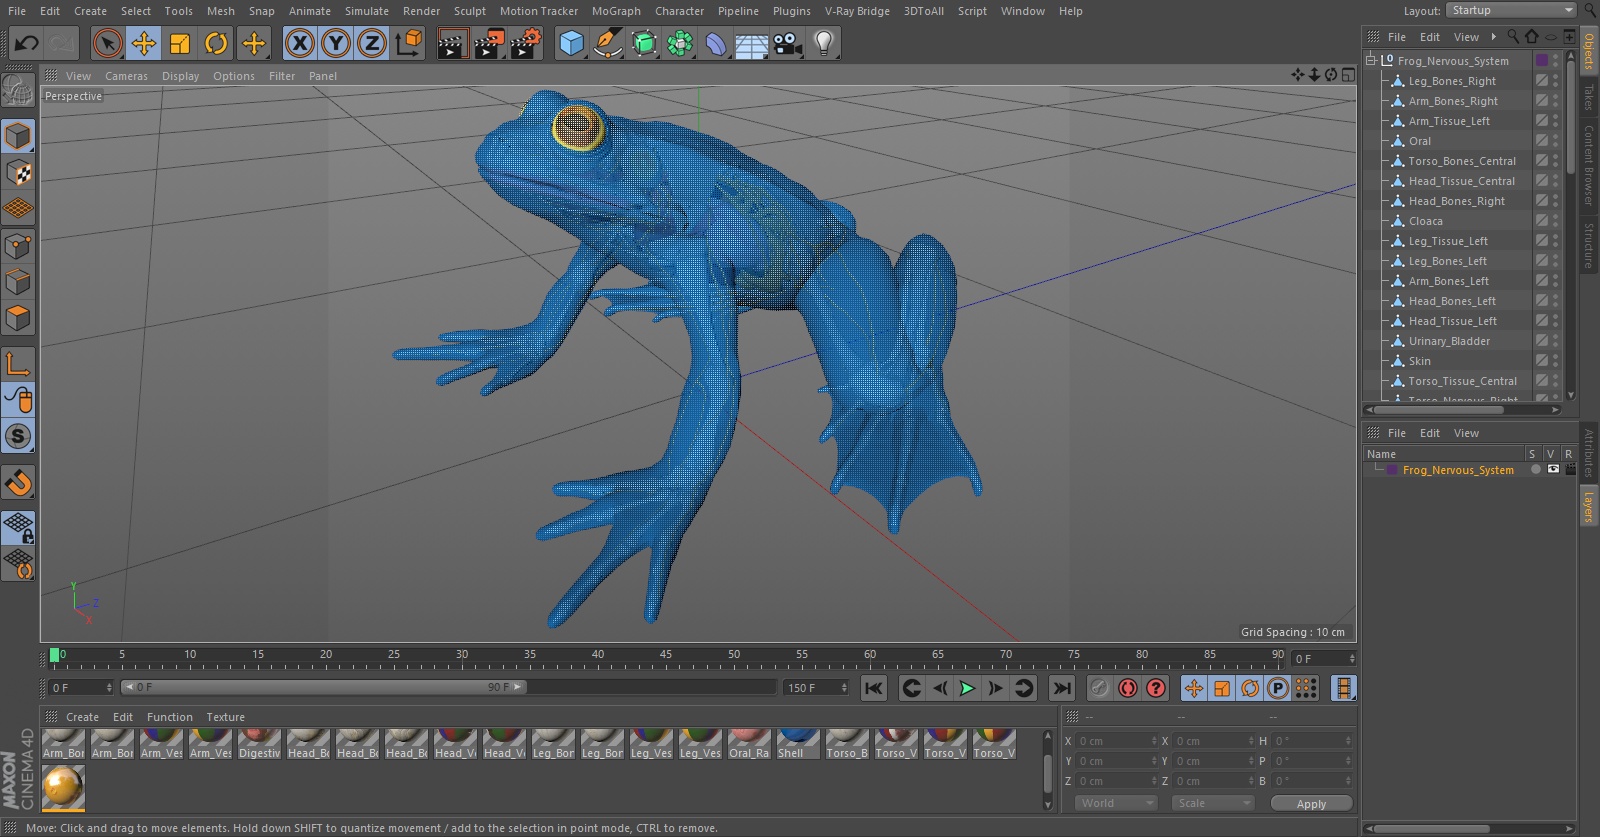Activate the Rotate tool

coord(216,43)
